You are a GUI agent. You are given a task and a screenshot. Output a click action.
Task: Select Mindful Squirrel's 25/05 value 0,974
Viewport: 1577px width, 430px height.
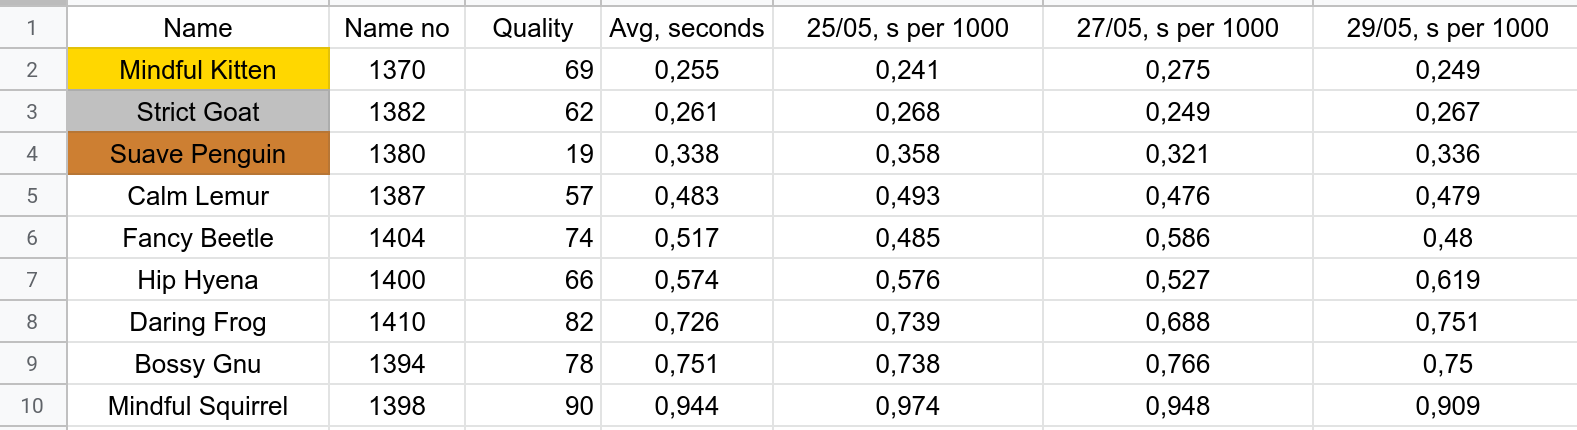[x=907, y=406]
